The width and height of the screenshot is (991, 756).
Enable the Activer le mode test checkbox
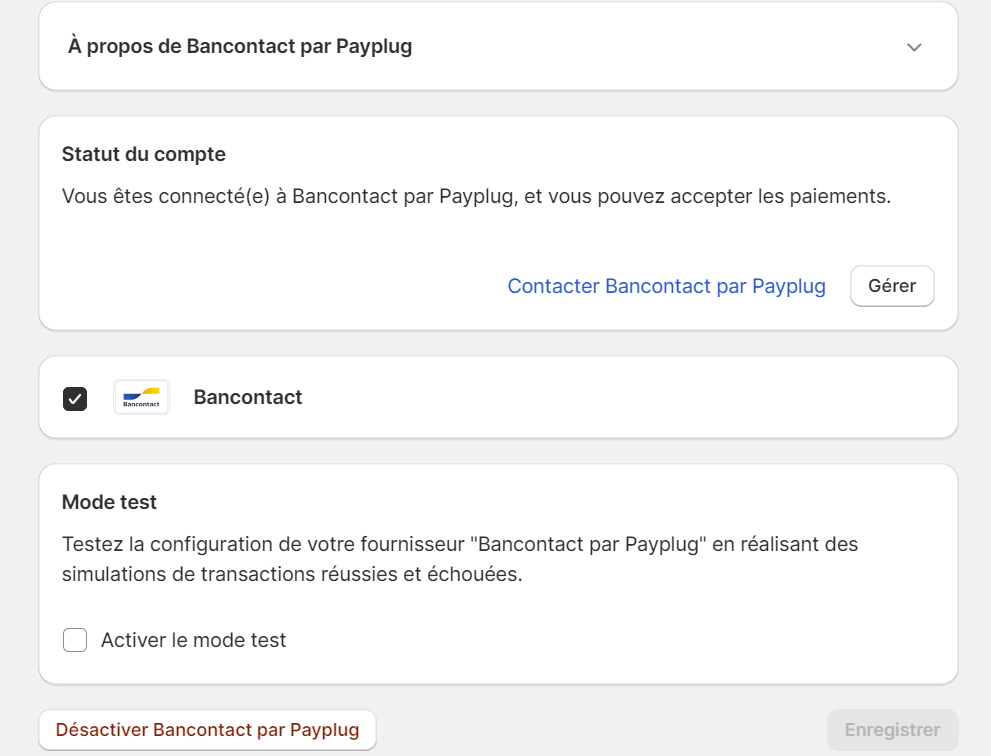[75, 640]
